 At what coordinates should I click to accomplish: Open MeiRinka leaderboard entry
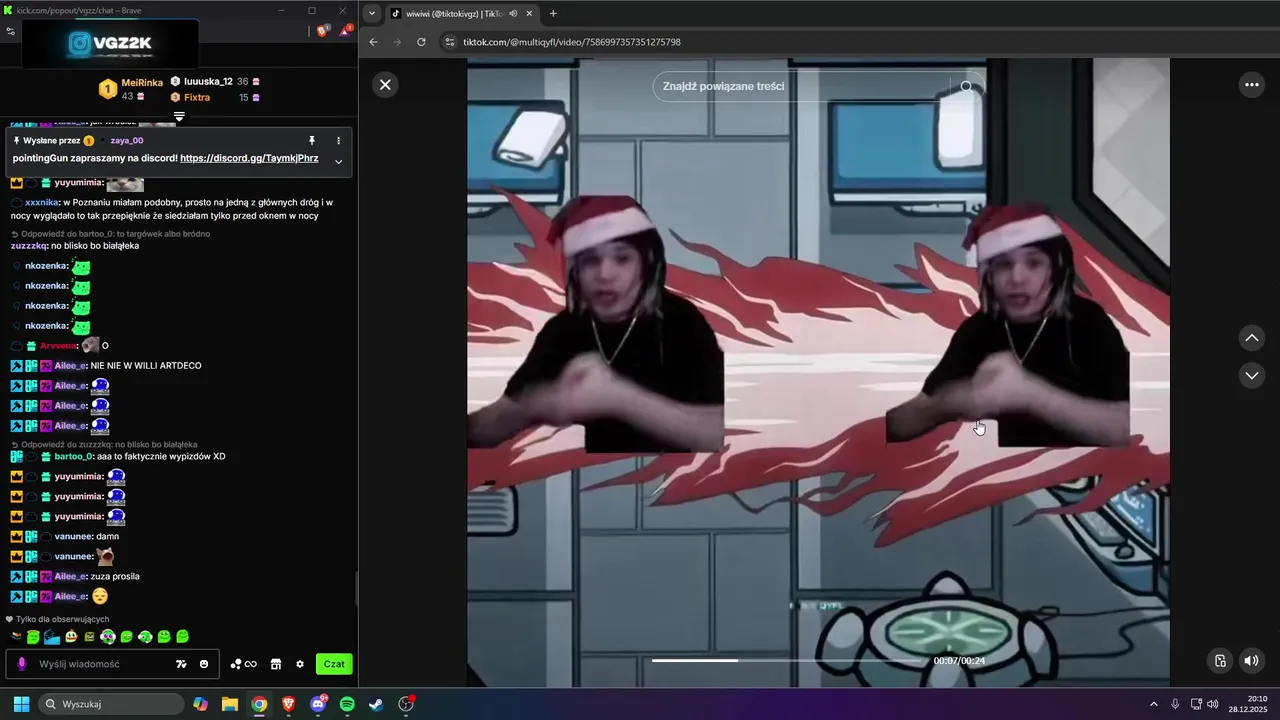click(x=130, y=89)
